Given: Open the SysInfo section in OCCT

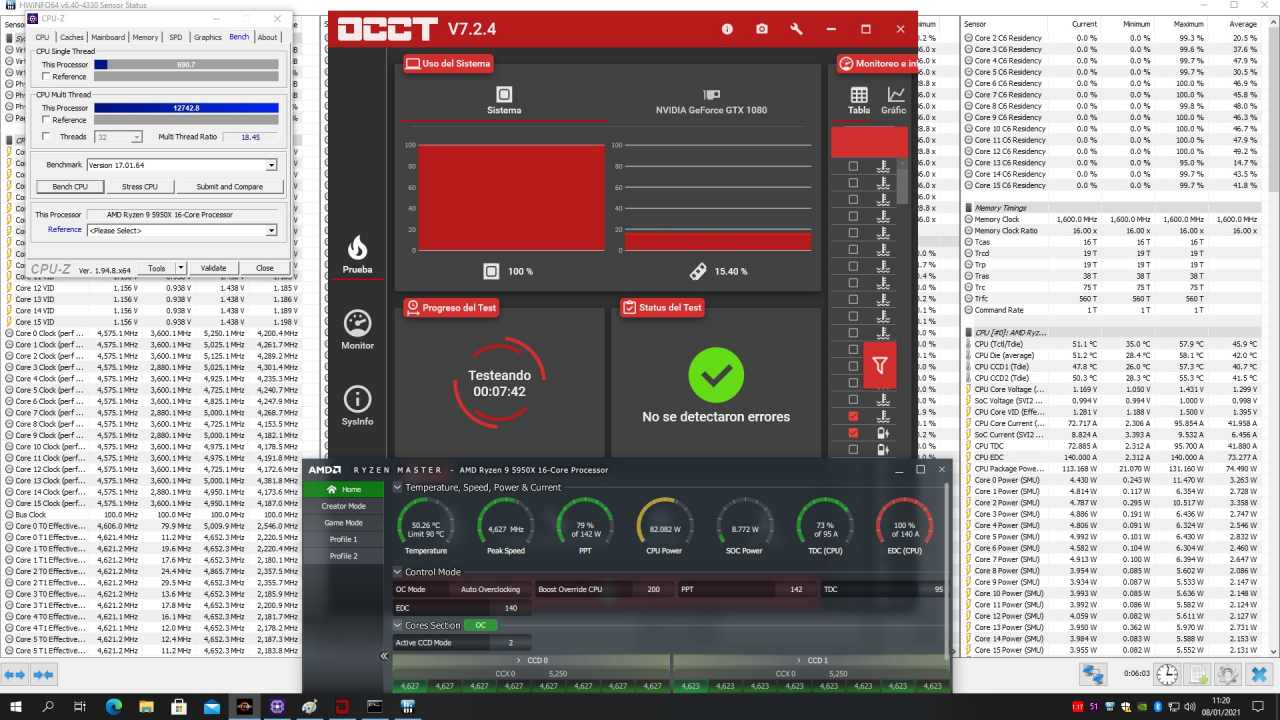Looking at the screenshot, I should point(357,406).
